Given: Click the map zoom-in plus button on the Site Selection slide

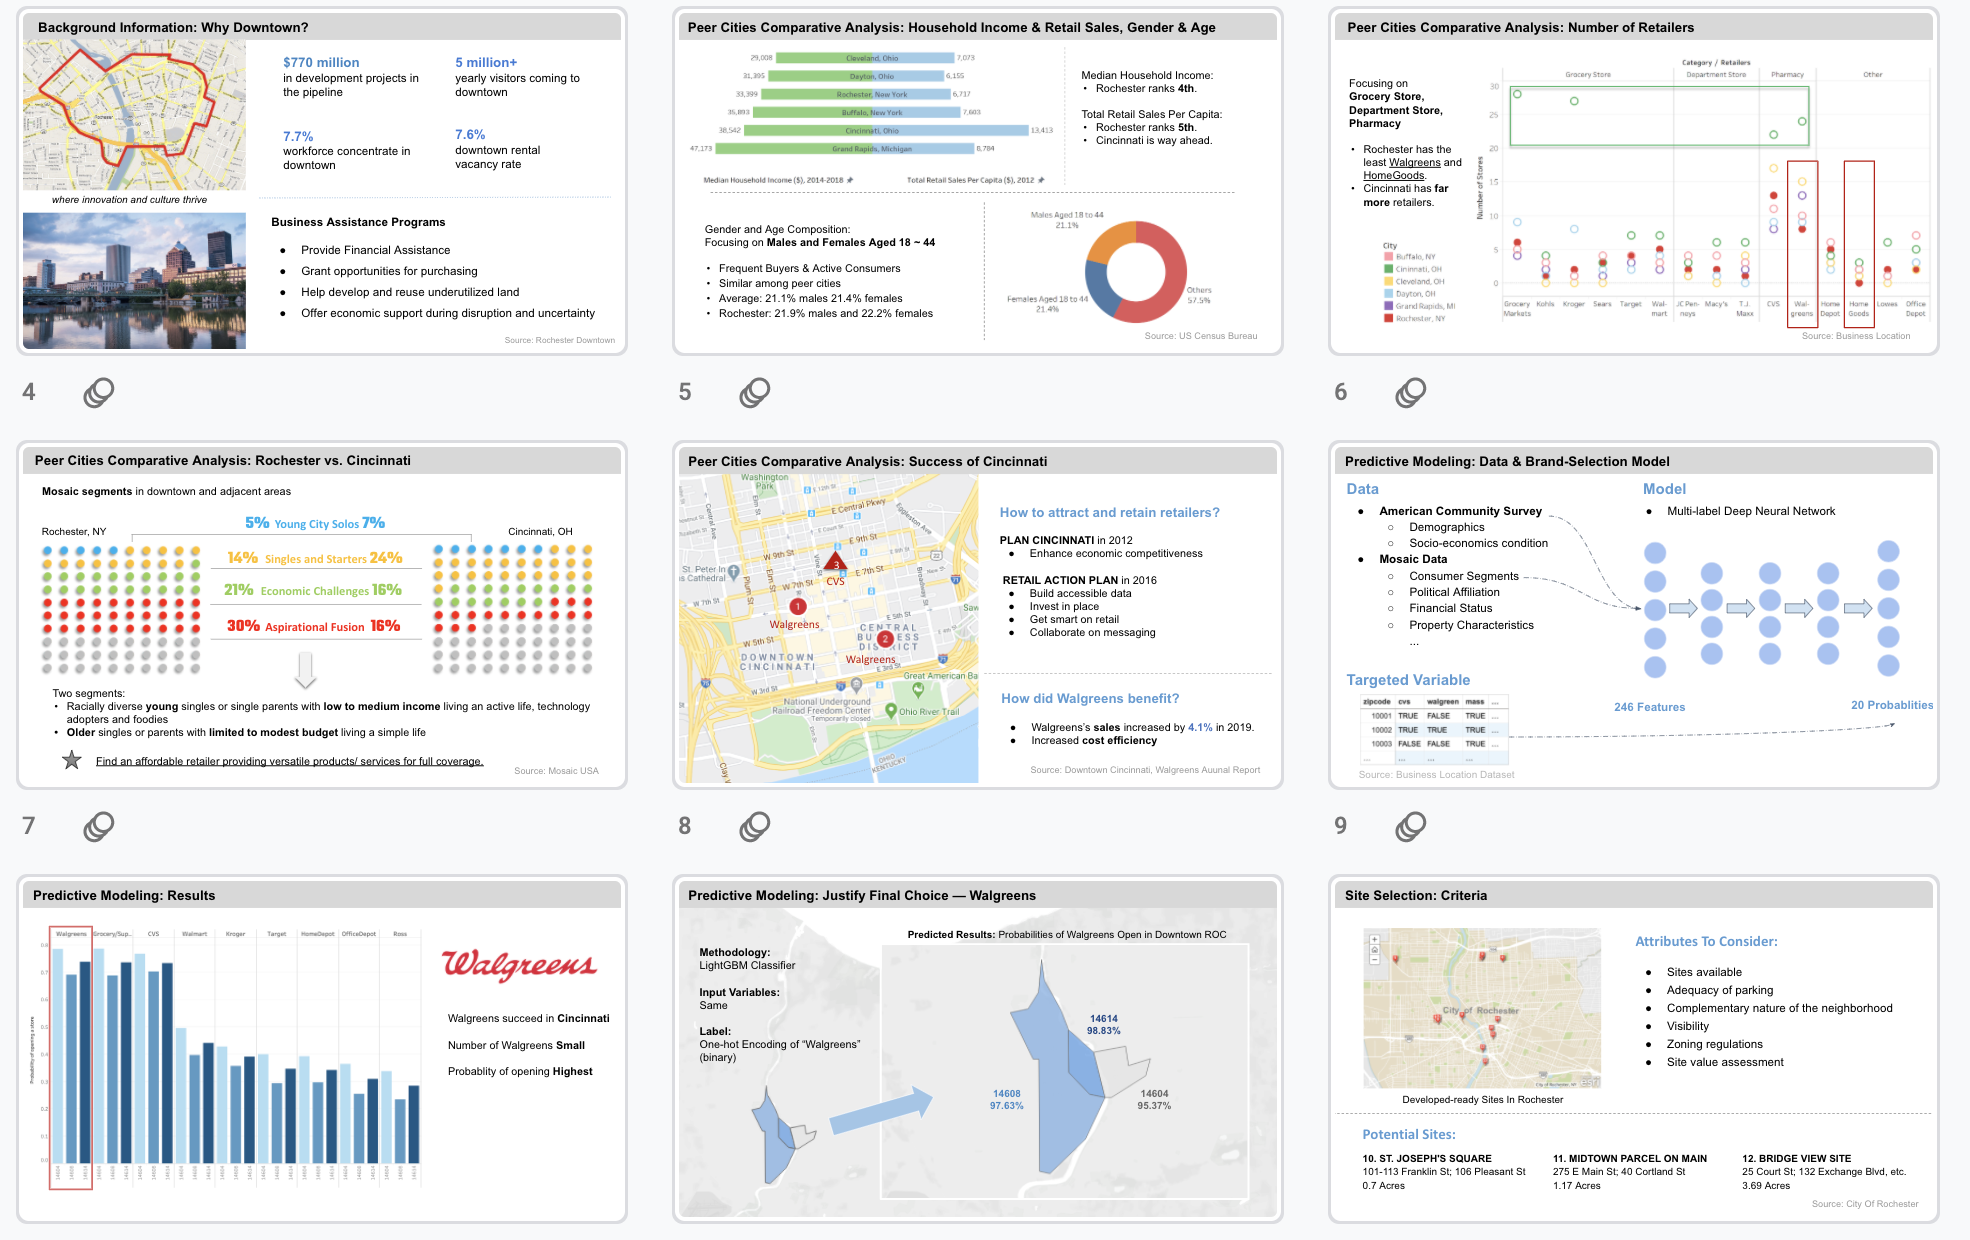Looking at the screenshot, I should 1374,940.
